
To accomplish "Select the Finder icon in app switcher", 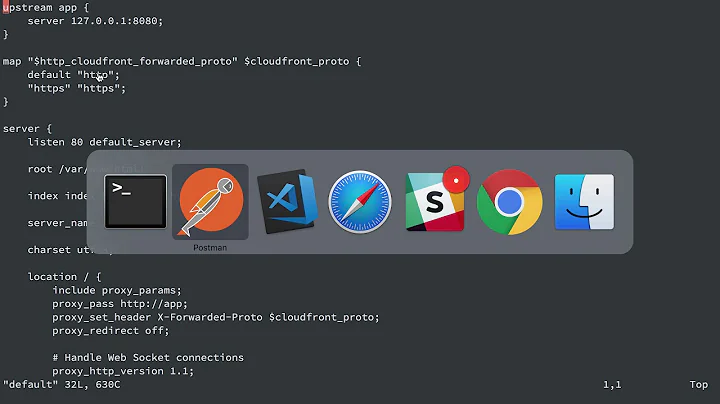I will pyautogui.click(x=584, y=202).
